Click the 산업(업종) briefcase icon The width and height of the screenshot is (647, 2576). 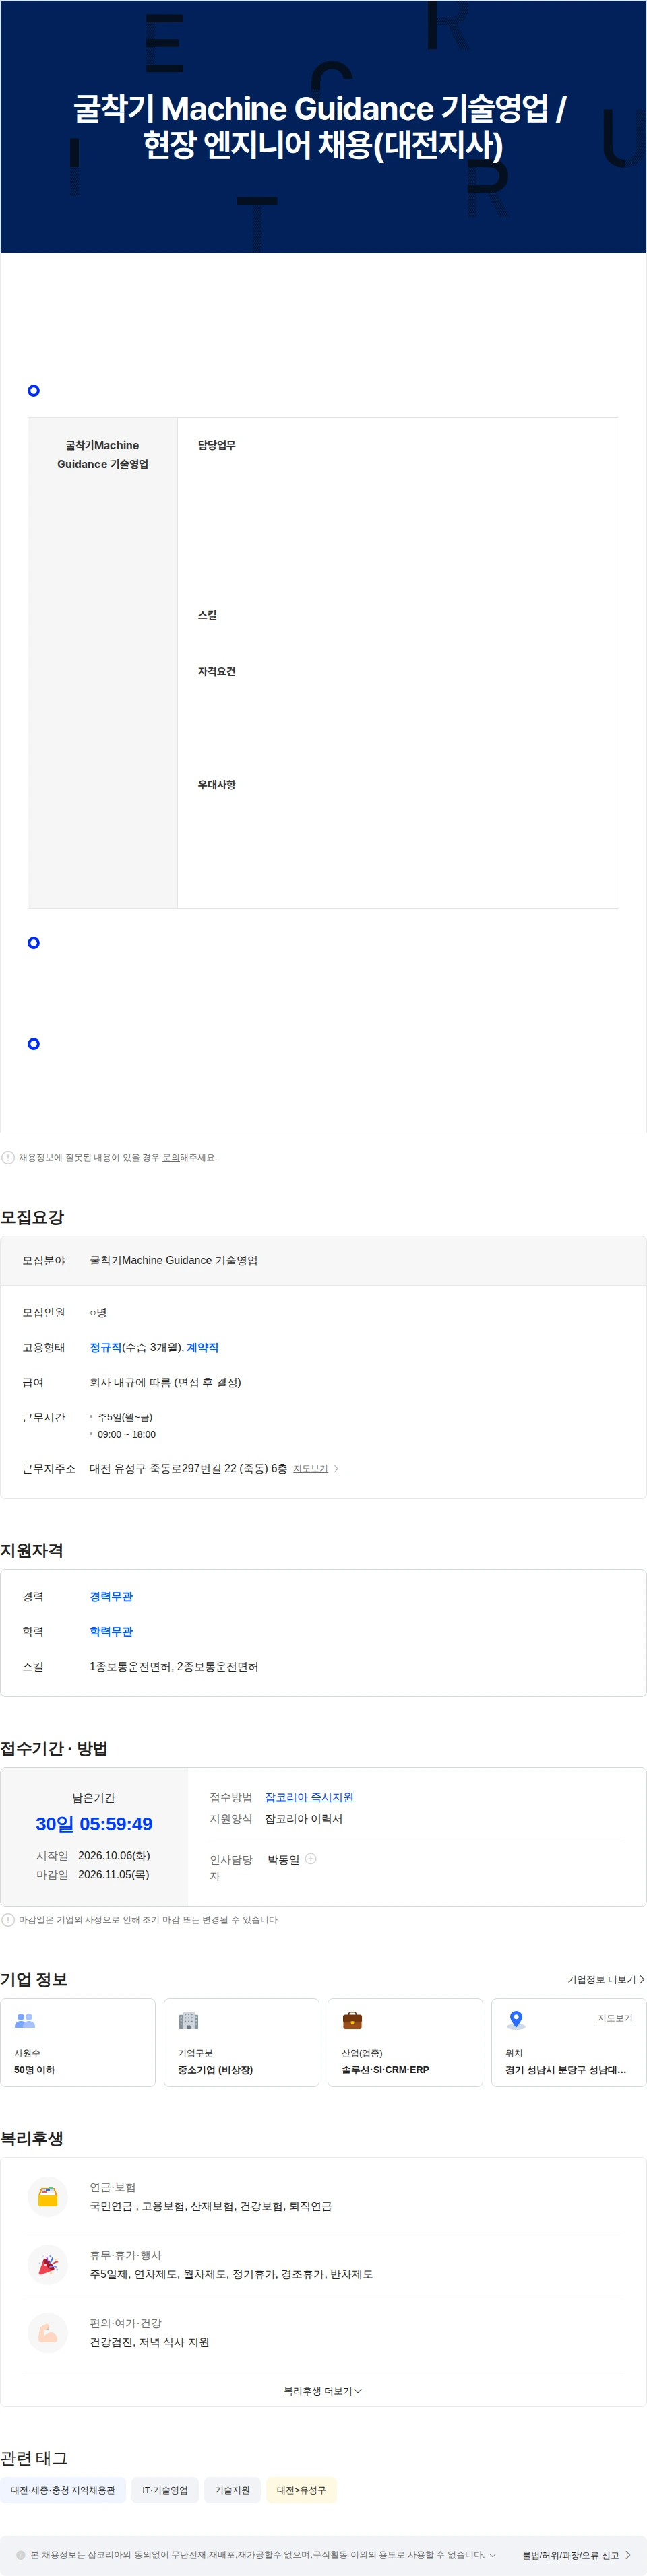click(x=352, y=2020)
